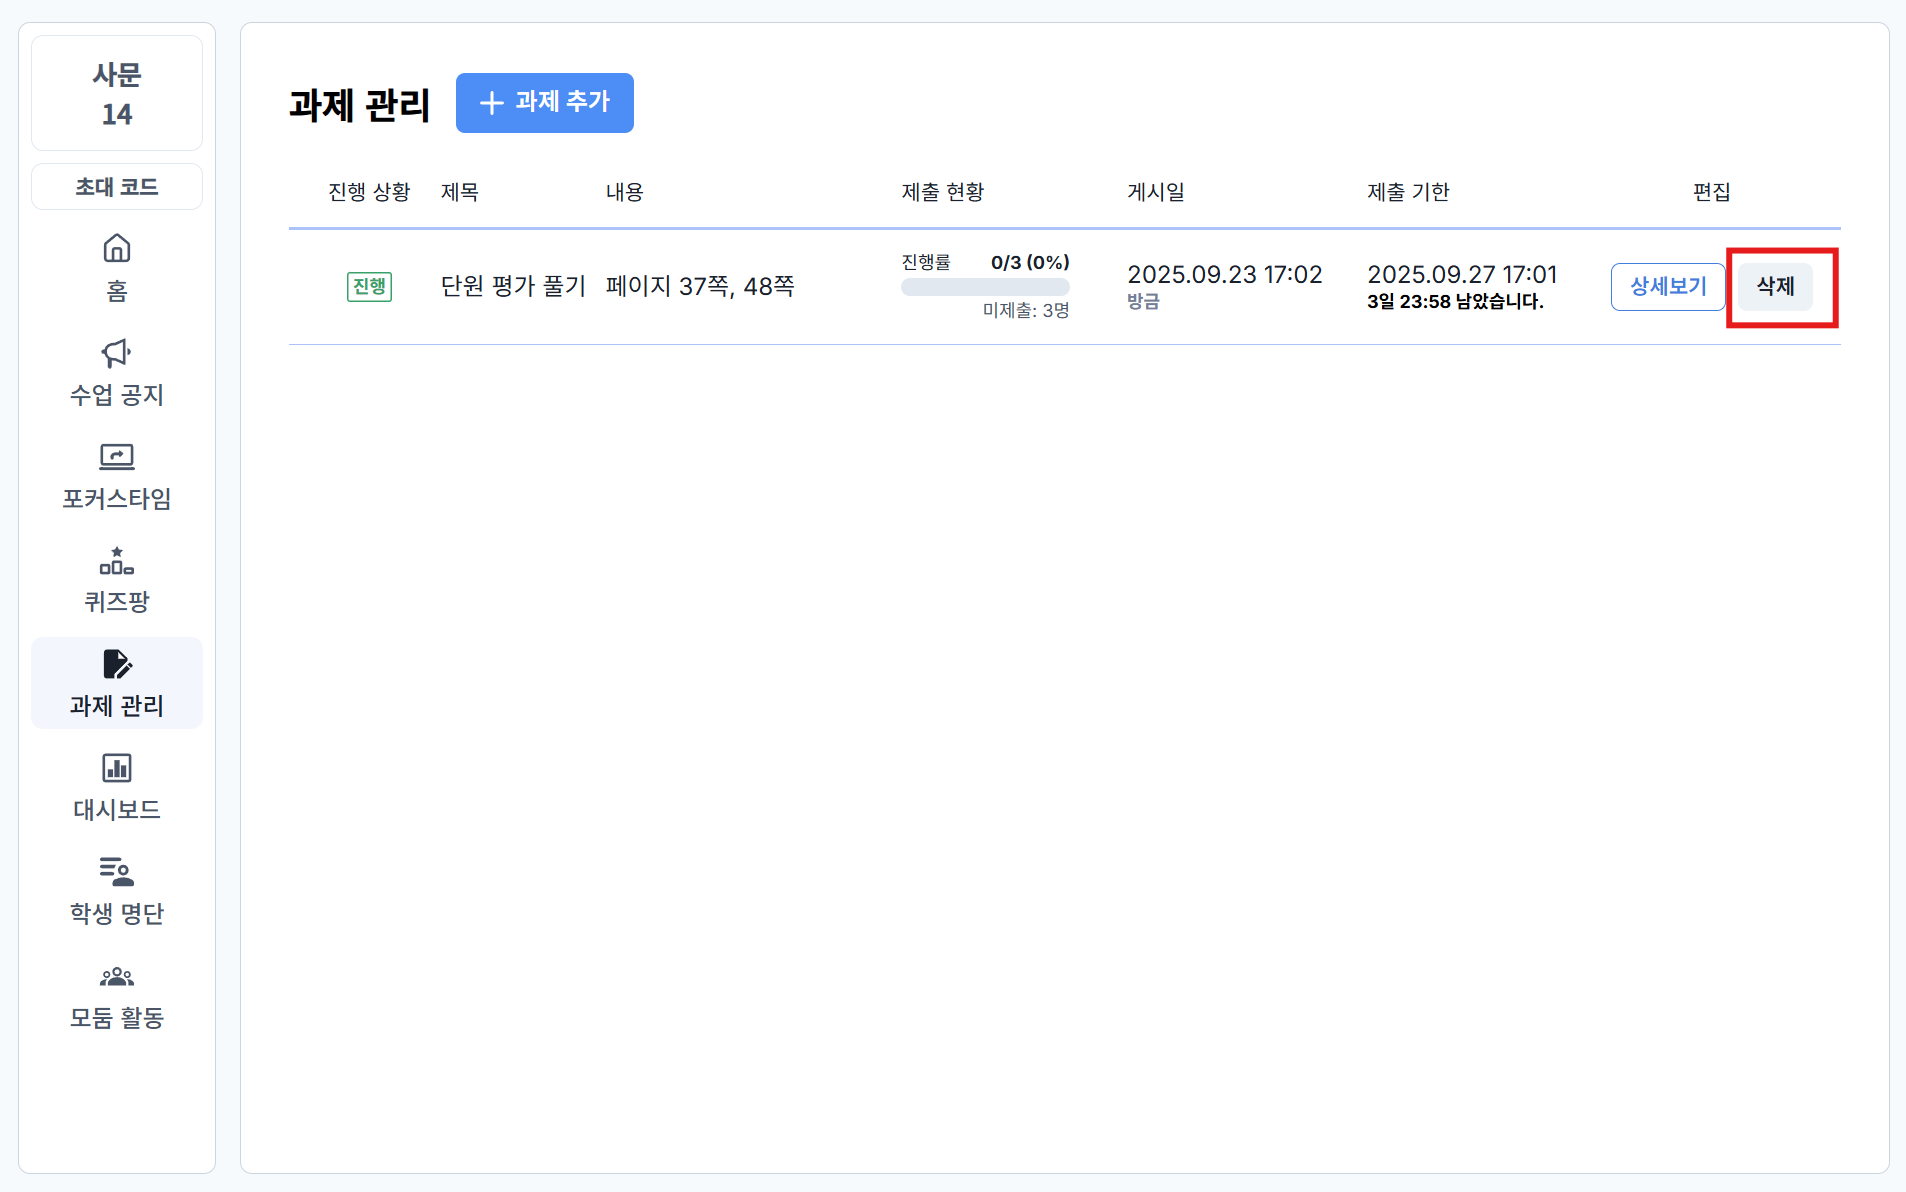The width and height of the screenshot is (1906, 1192).
Task: Click the 초대 코드 button
Action: [117, 187]
